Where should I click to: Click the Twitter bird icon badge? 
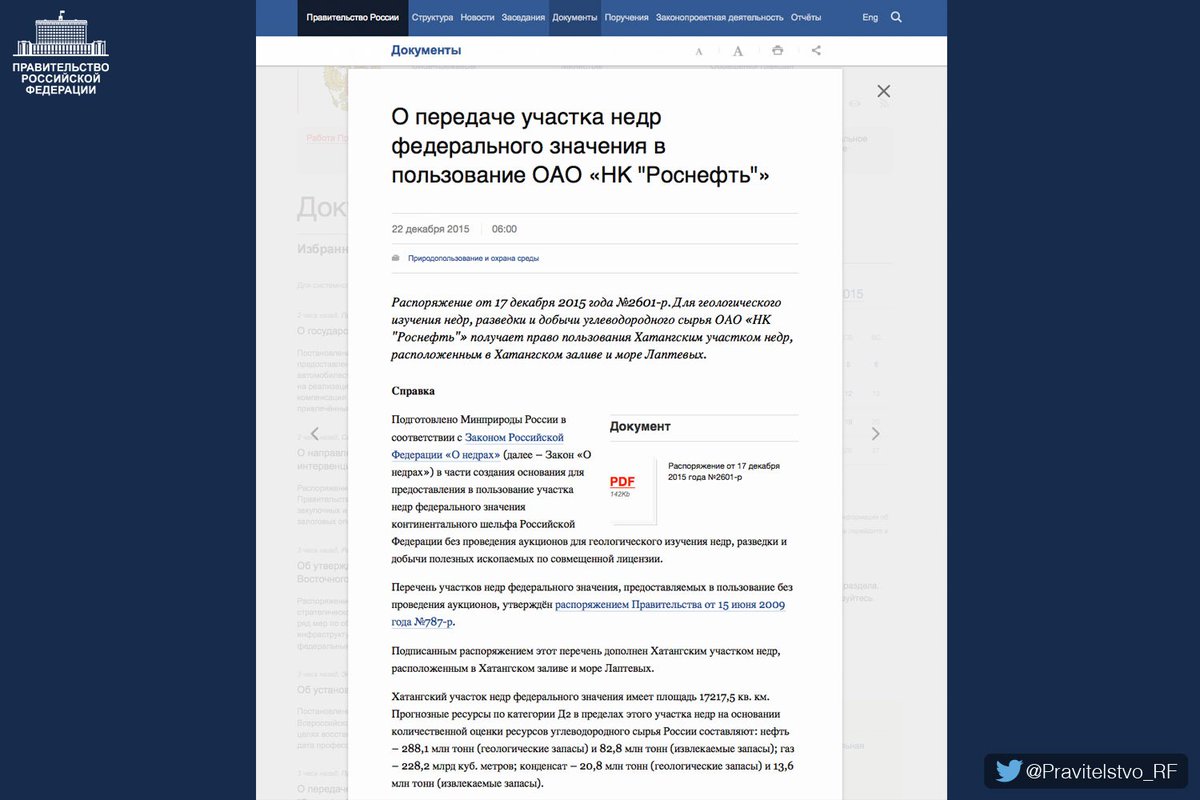(x=1009, y=770)
